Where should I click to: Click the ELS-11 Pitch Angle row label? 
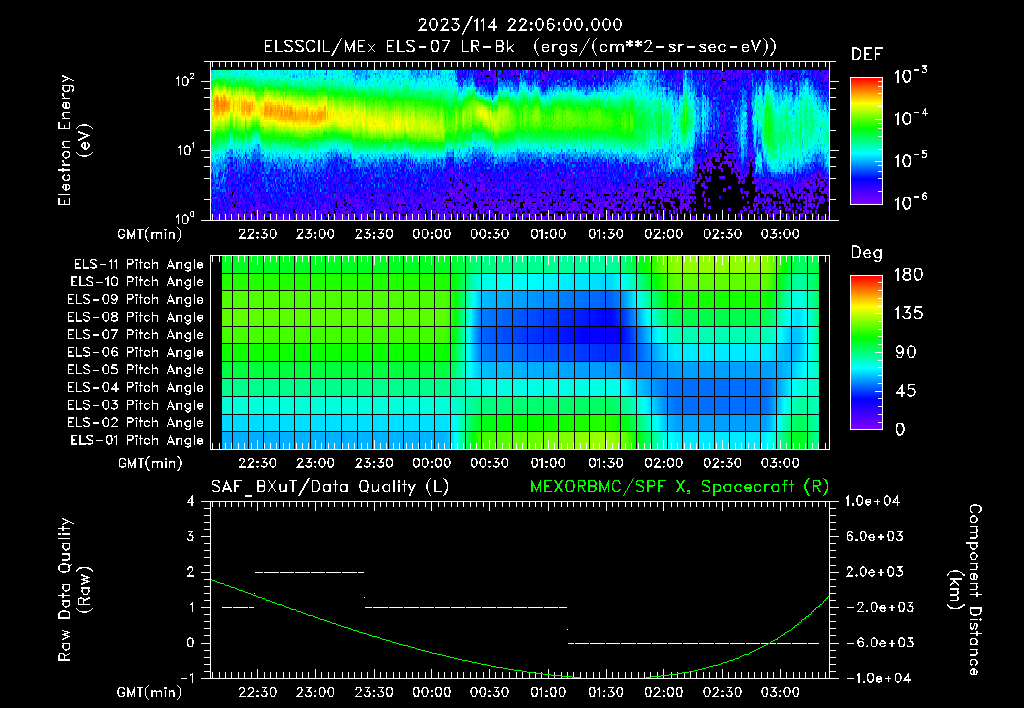tap(138, 265)
